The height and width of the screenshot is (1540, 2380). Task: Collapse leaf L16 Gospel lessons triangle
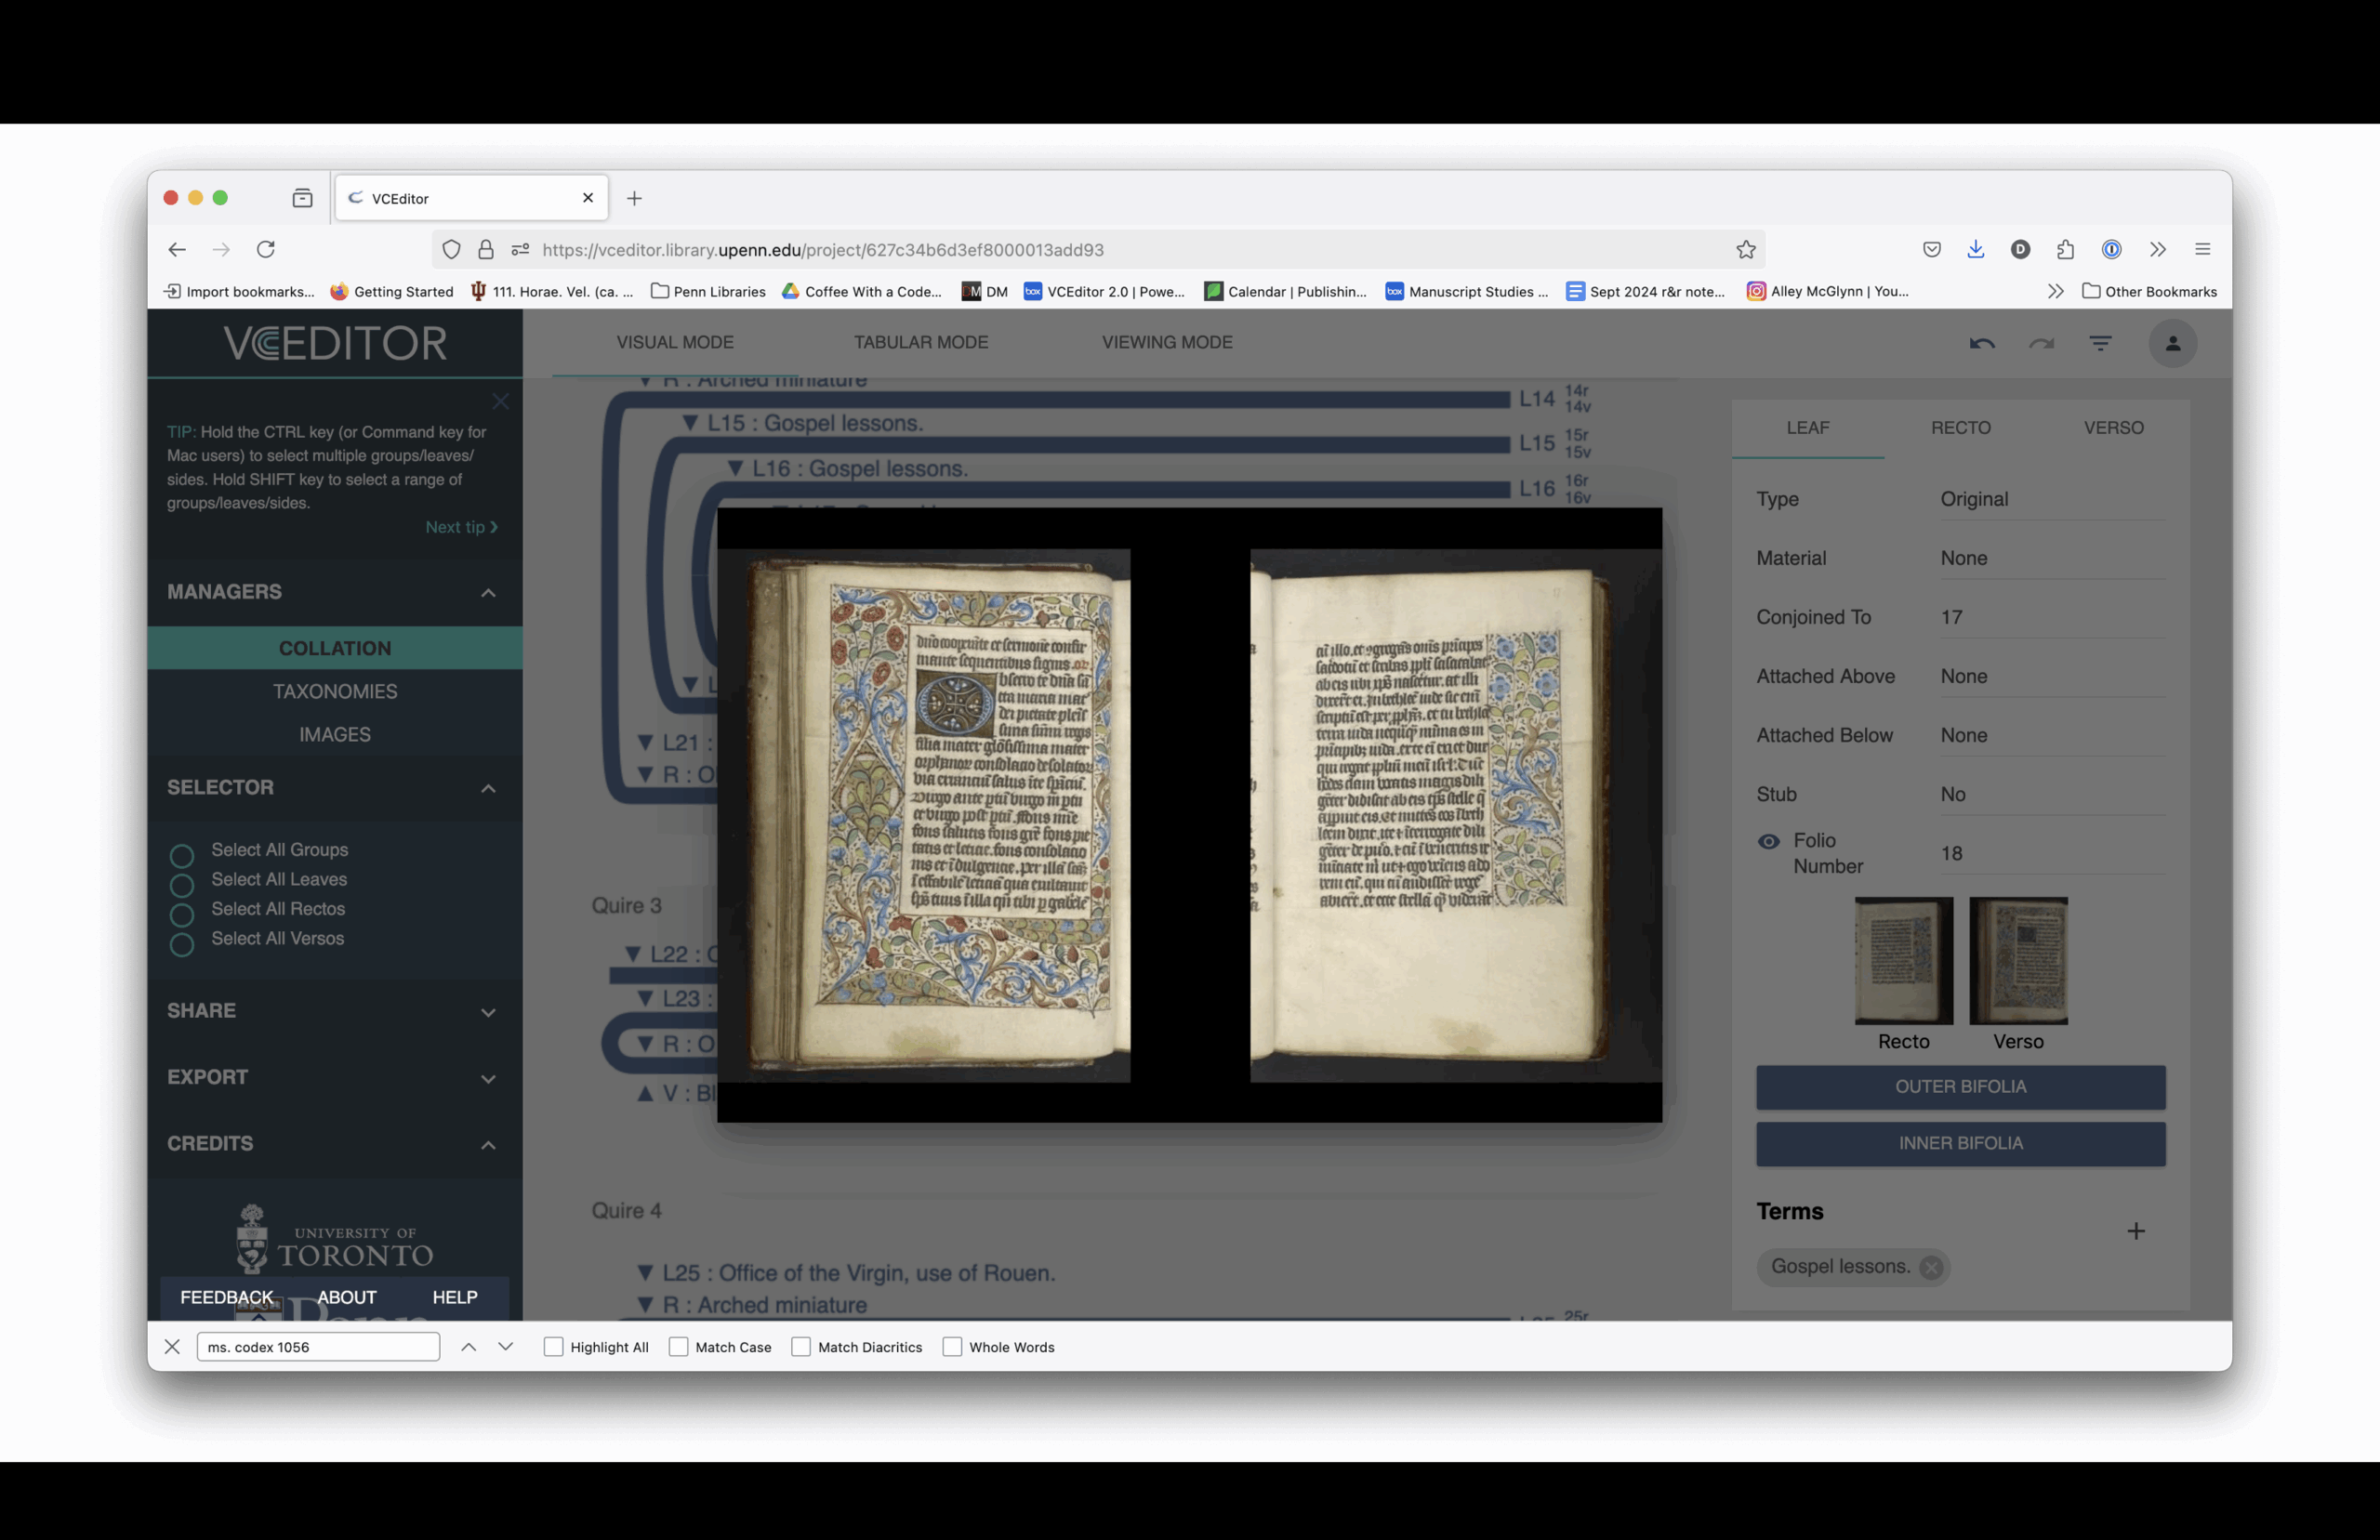[x=735, y=469]
